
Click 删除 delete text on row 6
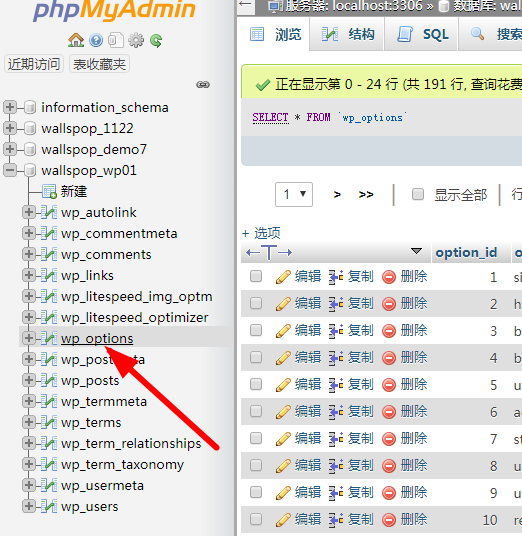(x=414, y=412)
